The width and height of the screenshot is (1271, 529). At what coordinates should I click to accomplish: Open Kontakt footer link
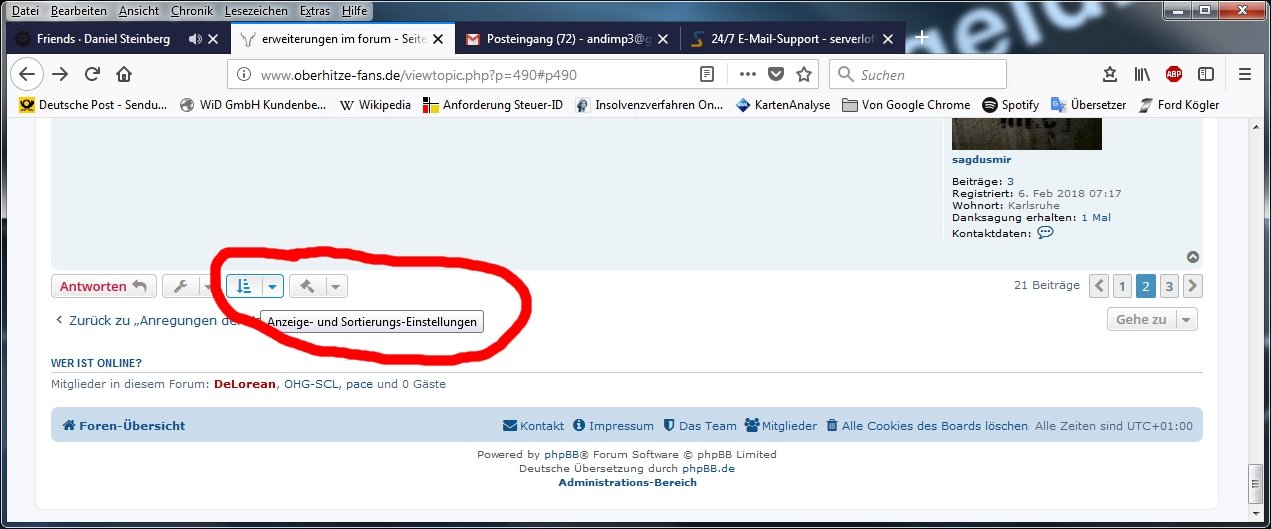coord(533,425)
